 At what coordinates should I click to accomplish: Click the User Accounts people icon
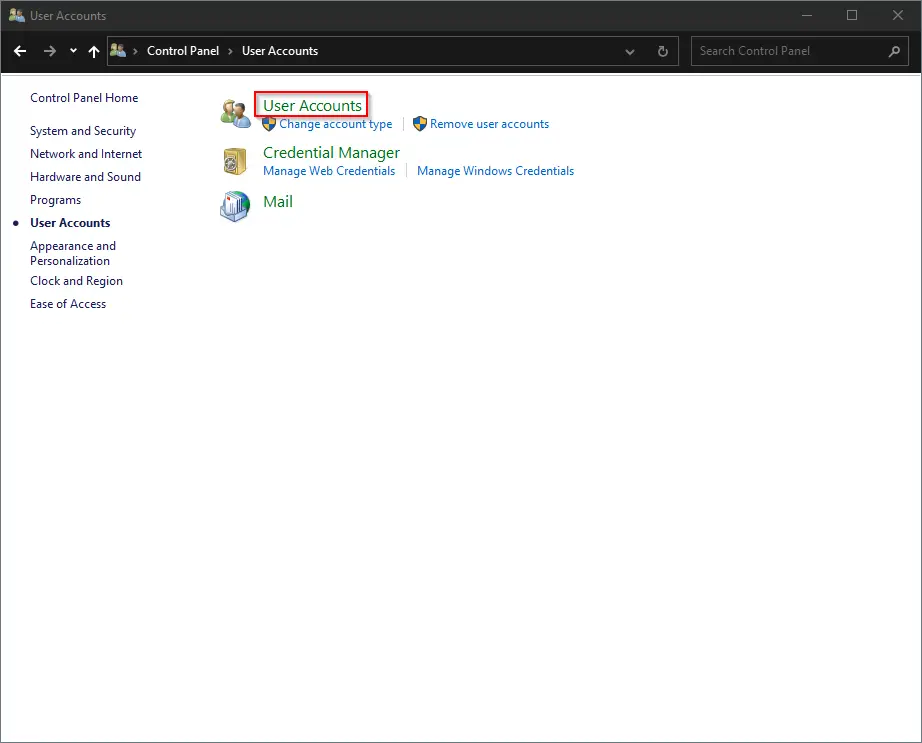pos(236,114)
